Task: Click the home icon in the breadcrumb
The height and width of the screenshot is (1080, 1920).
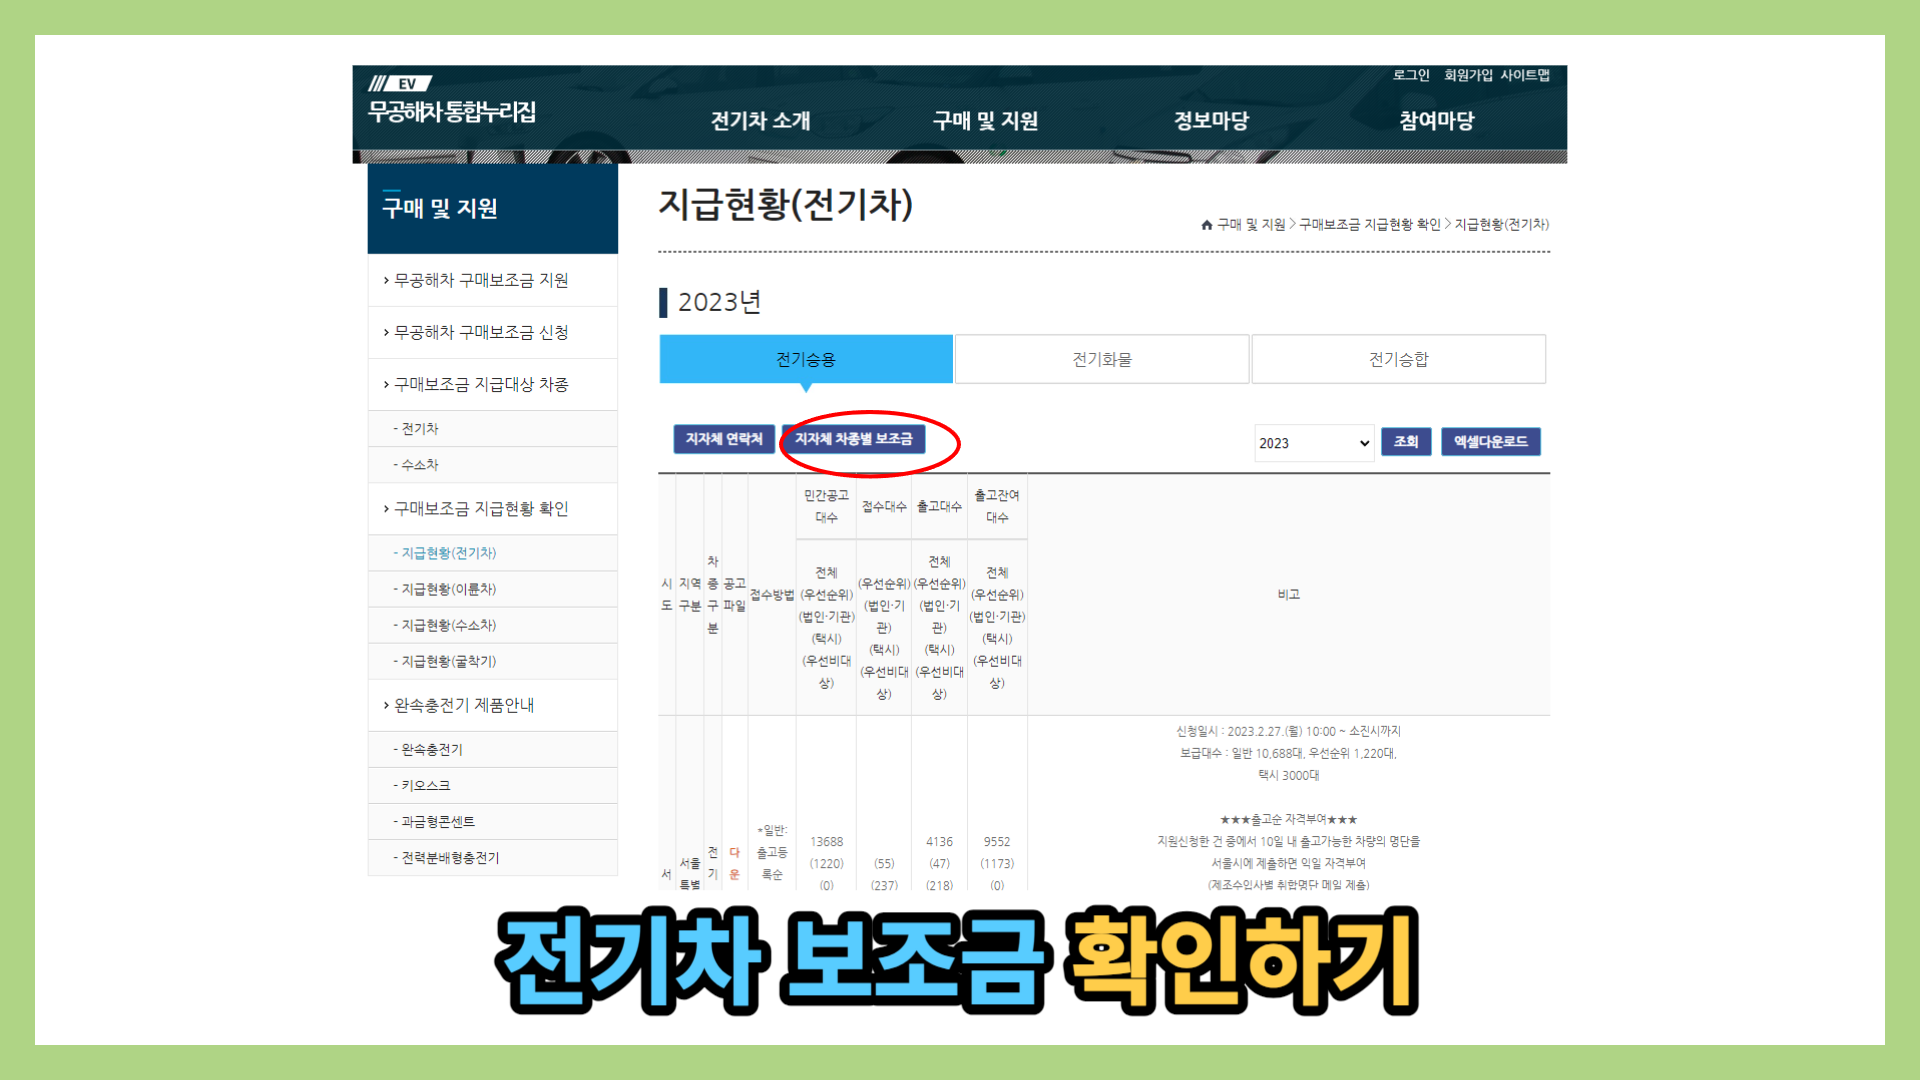Action: pyautogui.click(x=1207, y=225)
